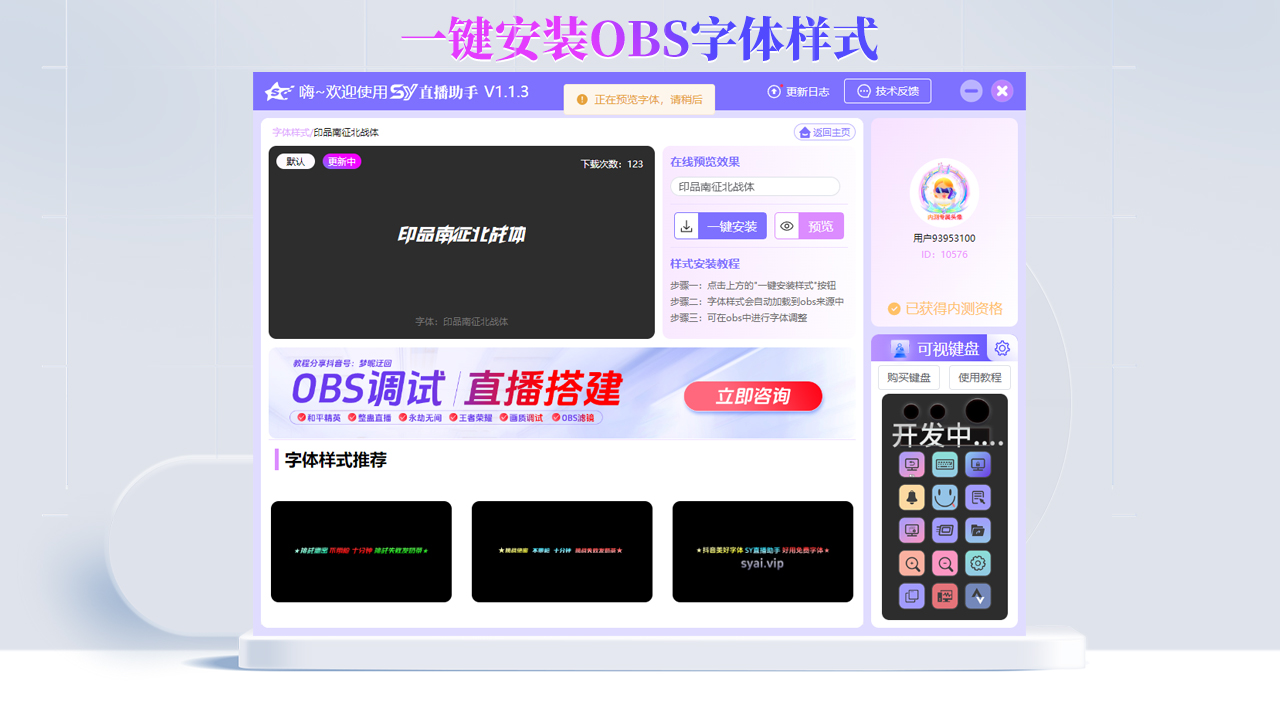Select the monitor-with-lock icon in the keyboard grid
Viewport: 1280px width, 720px height.
tap(977, 464)
